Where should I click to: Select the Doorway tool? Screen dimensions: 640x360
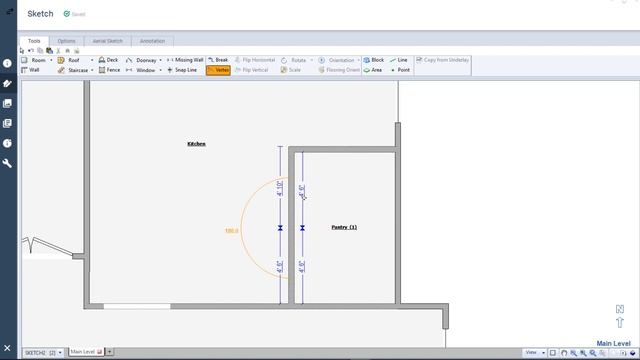[x=141, y=60]
